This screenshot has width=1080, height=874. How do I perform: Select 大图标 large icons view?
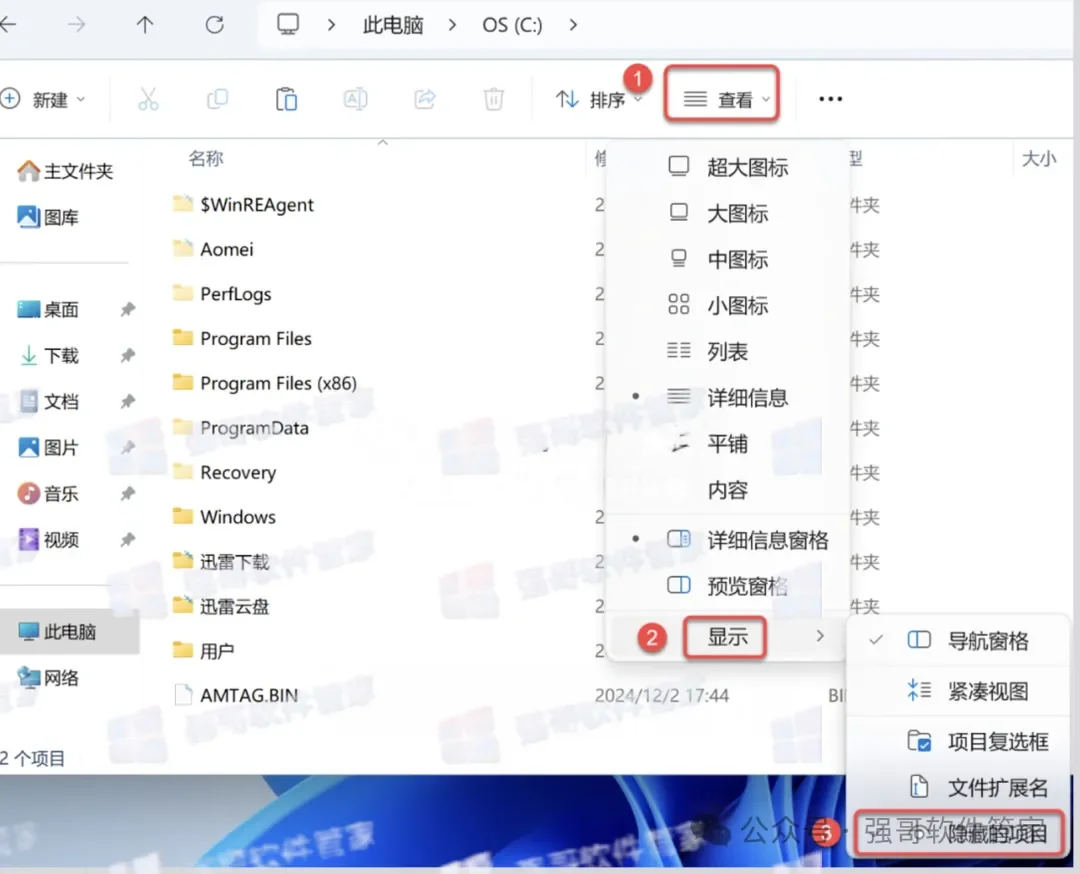727,214
